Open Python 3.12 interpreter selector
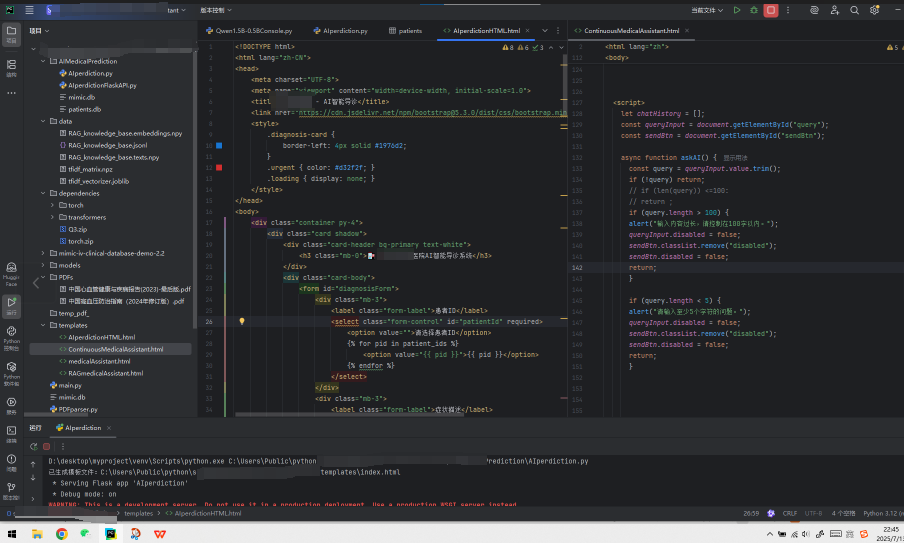This screenshot has height=543, width=904. (883, 514)
